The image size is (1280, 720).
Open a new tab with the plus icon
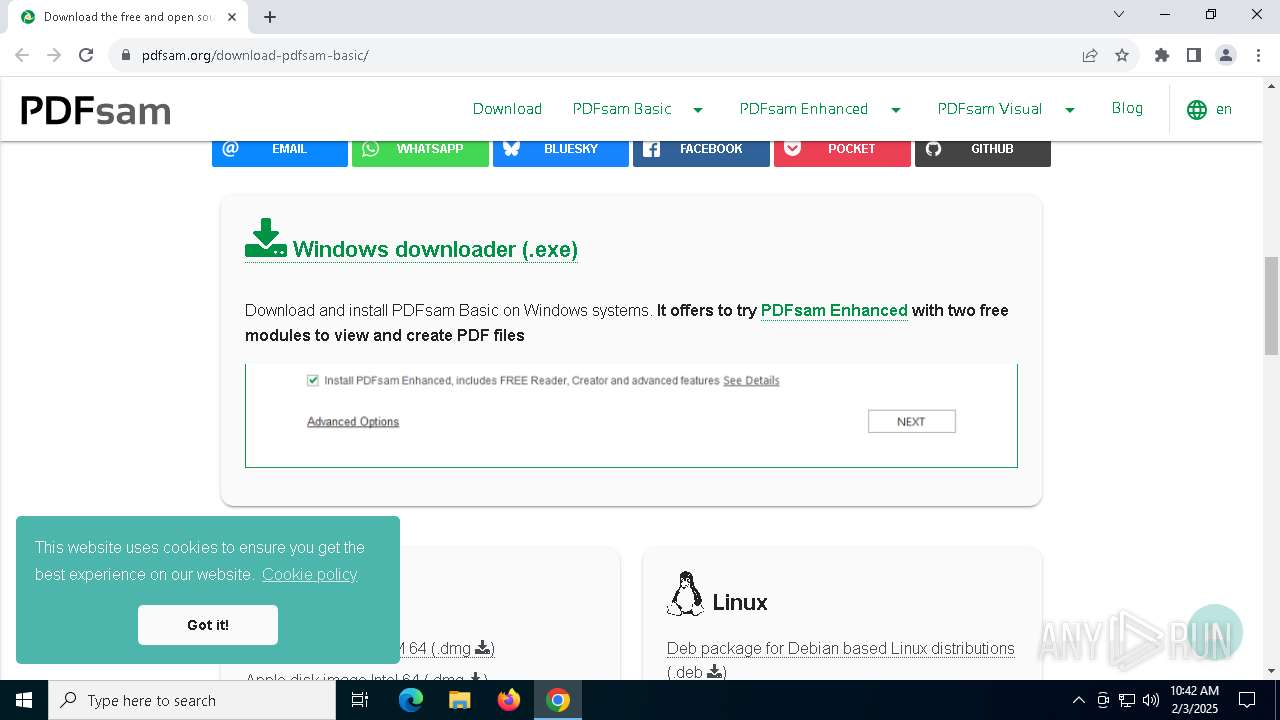(270, 17)
